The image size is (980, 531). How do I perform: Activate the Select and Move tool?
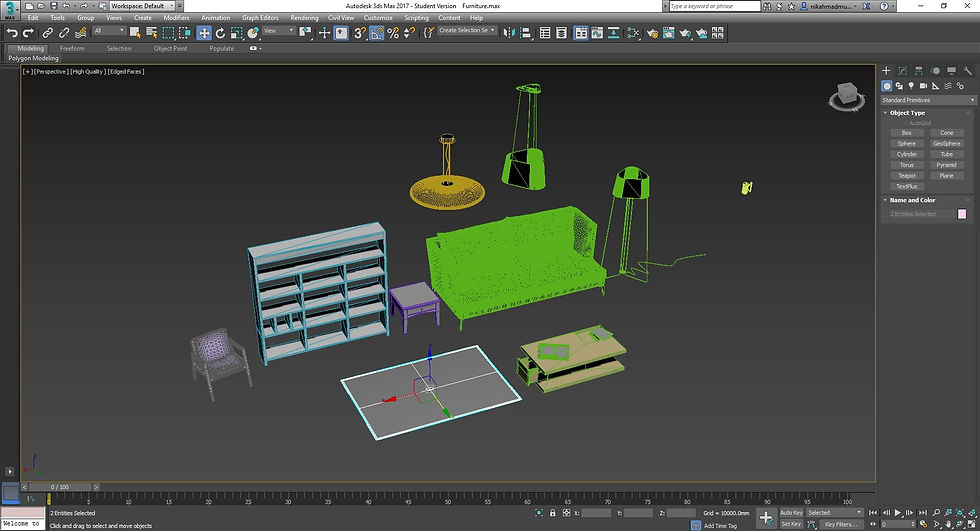coord(204,32)
